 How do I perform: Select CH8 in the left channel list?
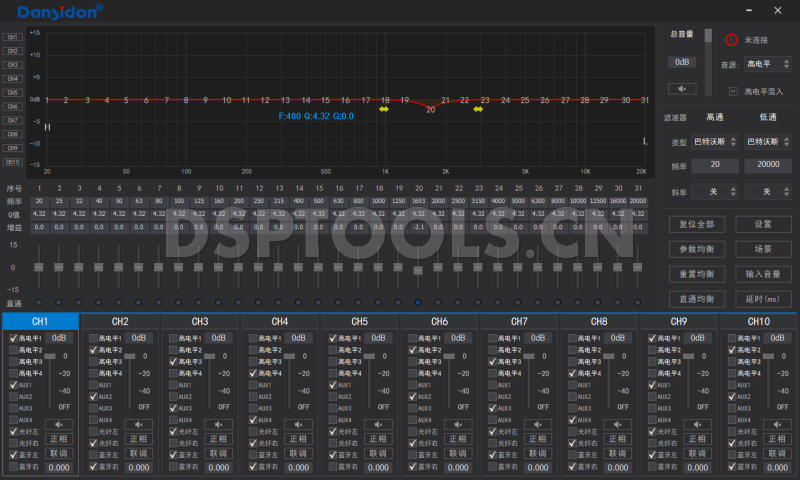(x=13, y=133)
